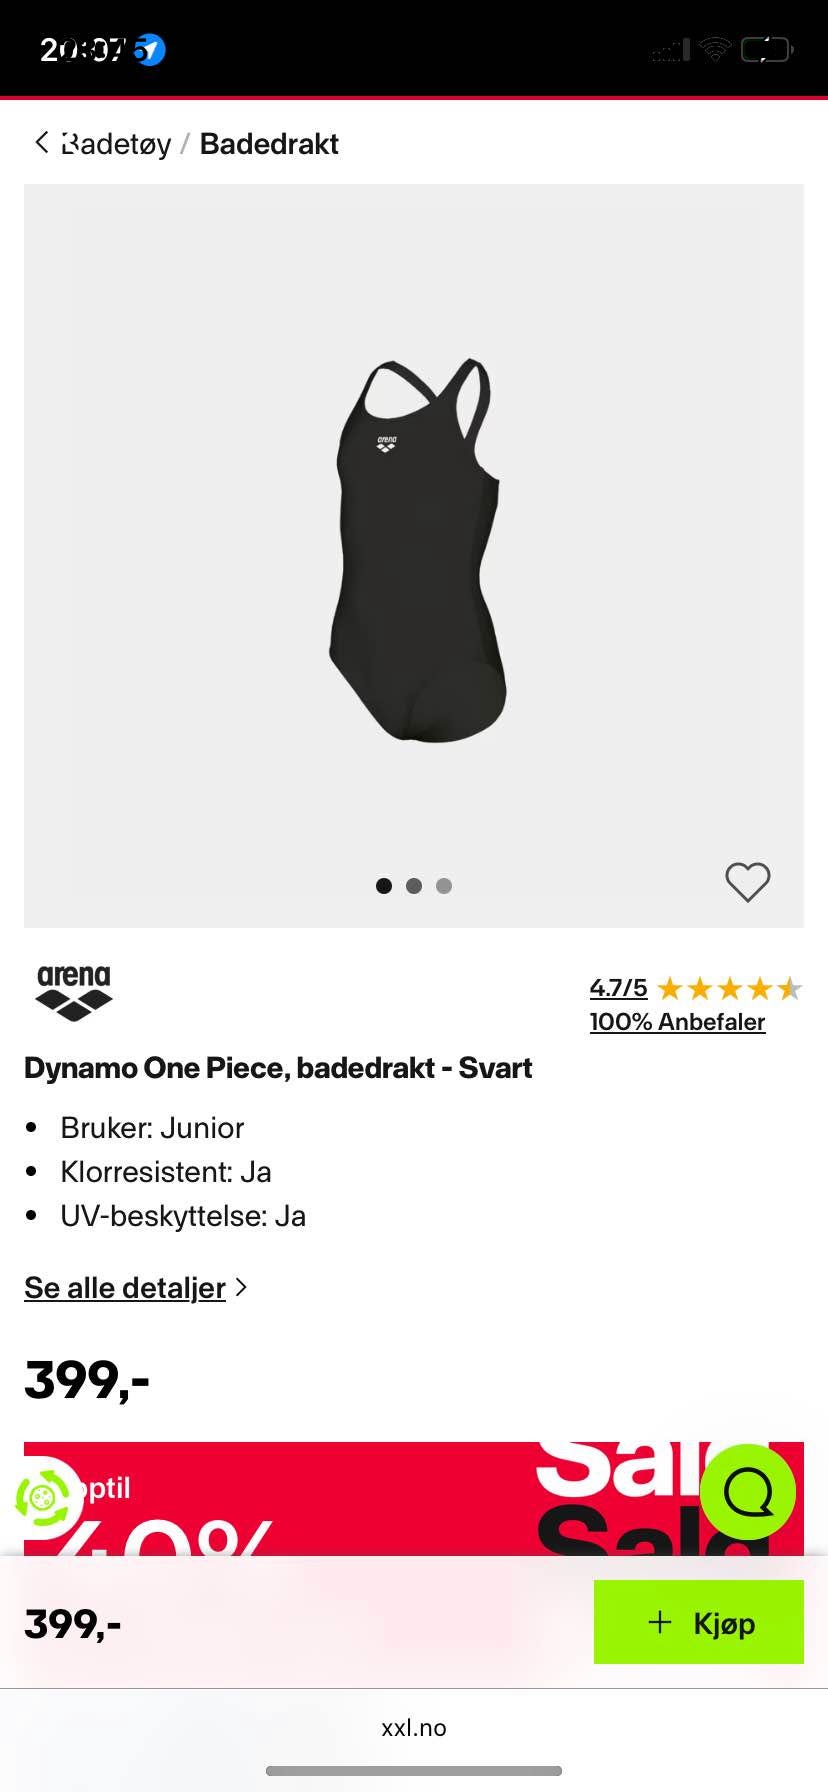Expand details via chevron after Se alle detaljer
The height and width of the screenshot is (1792, 828).
point(241,1287)
